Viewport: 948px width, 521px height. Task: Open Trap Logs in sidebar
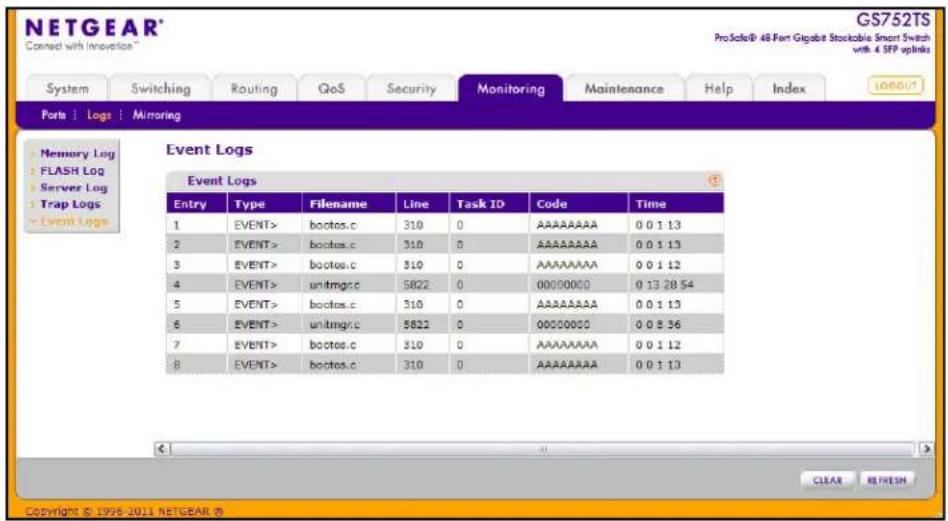pyautogui.click(x=70, y=204)
